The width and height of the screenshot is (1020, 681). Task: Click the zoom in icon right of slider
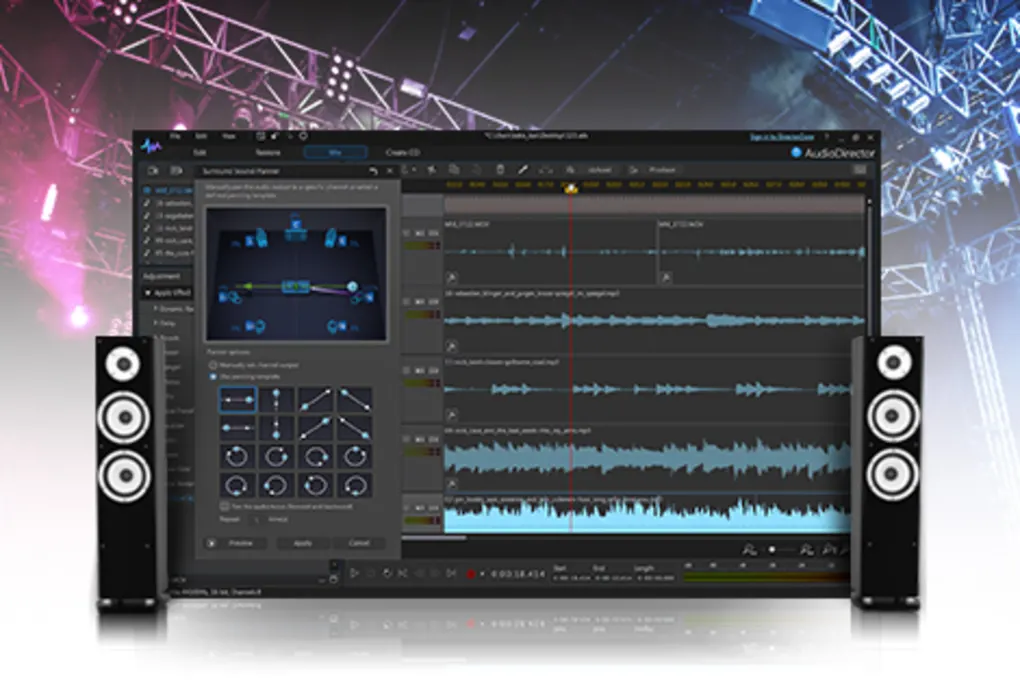pos(807,550)
